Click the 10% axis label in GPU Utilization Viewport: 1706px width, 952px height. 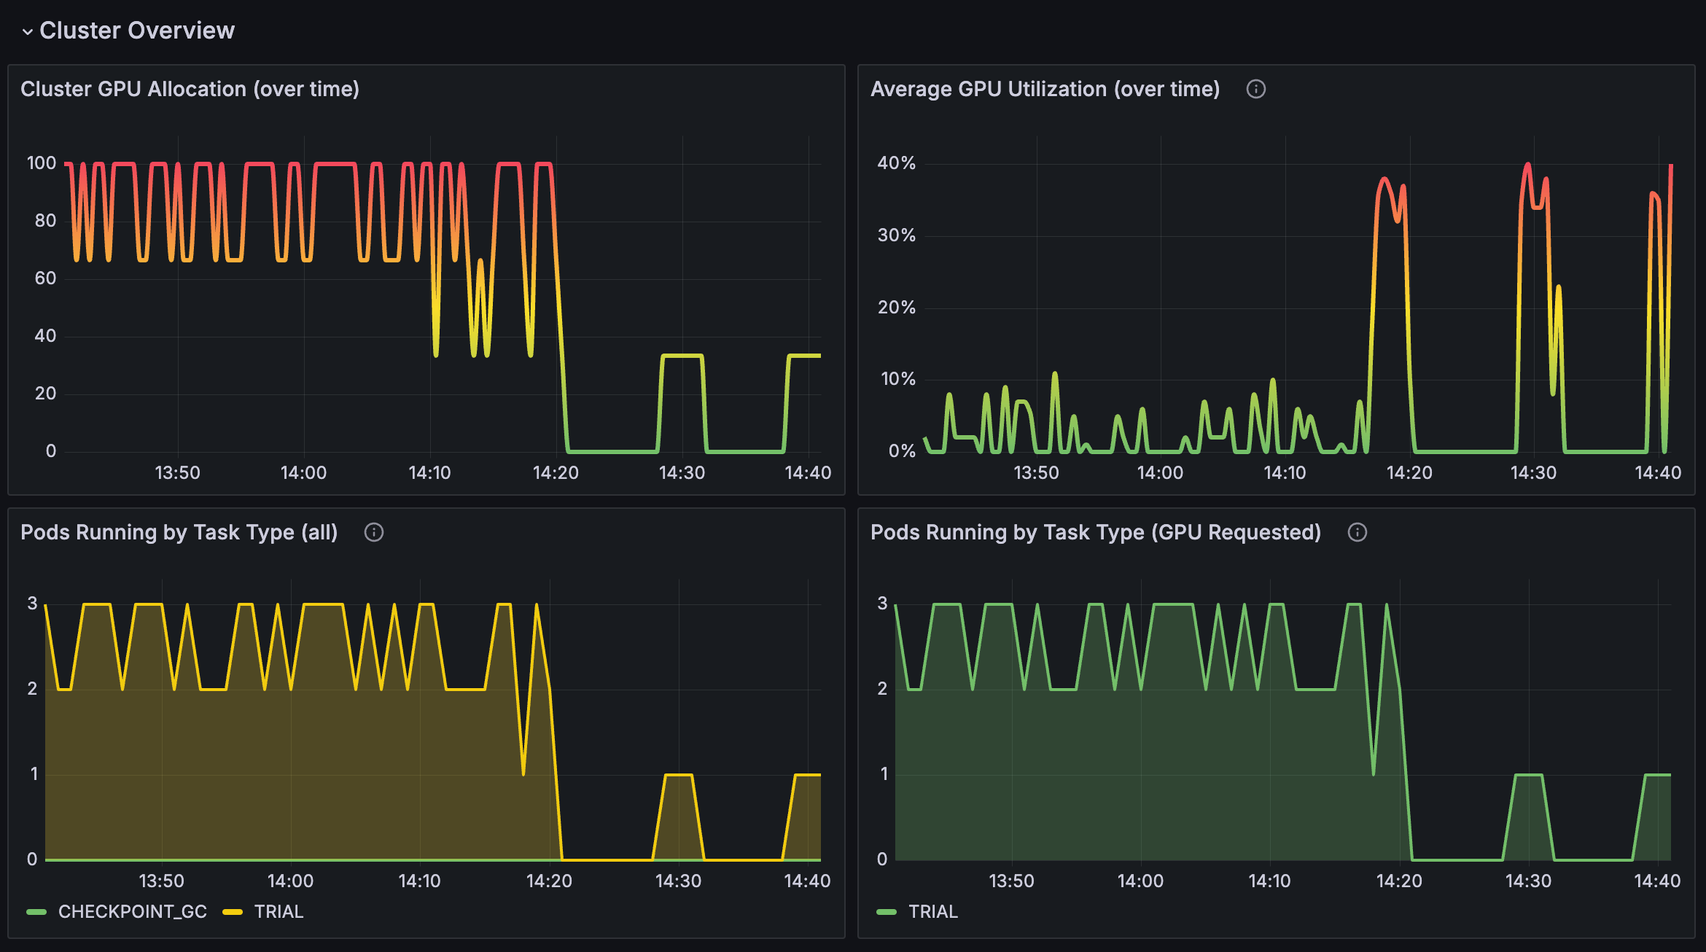[896, 379]
